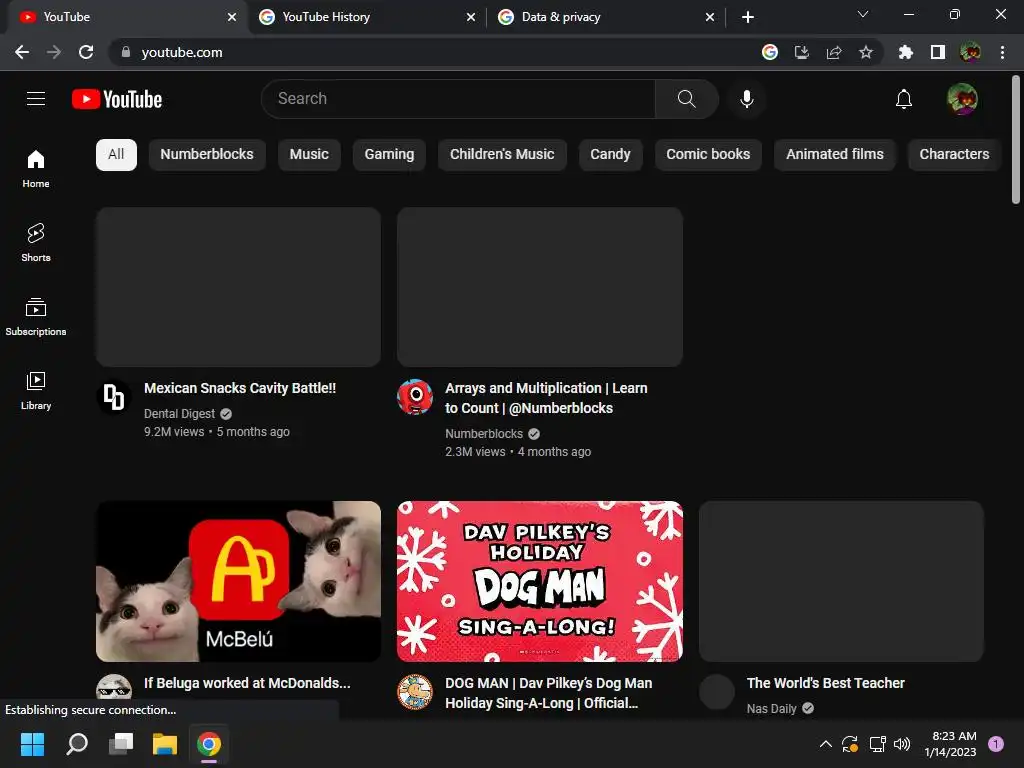Open volume control in system tray

902,744
